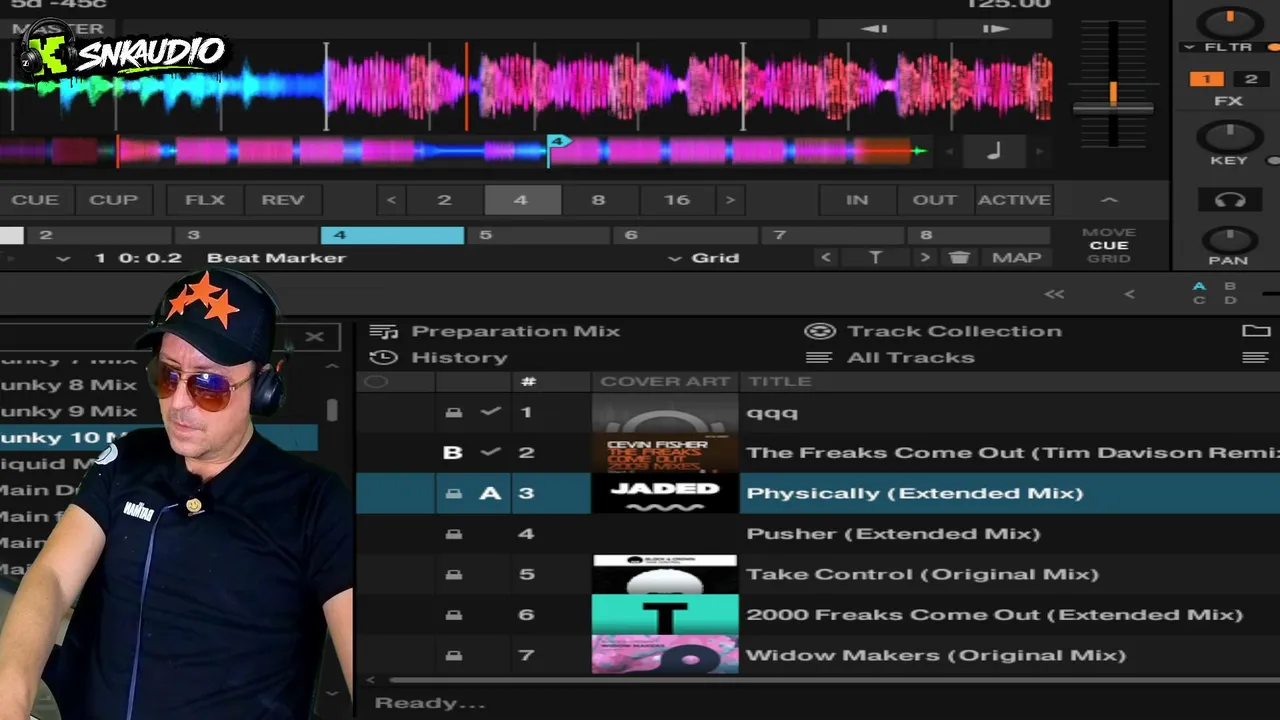Screen dimensions: 1280x720
Task: Click the CUP button
Action: pyautogui.click(x=113, y=200)
